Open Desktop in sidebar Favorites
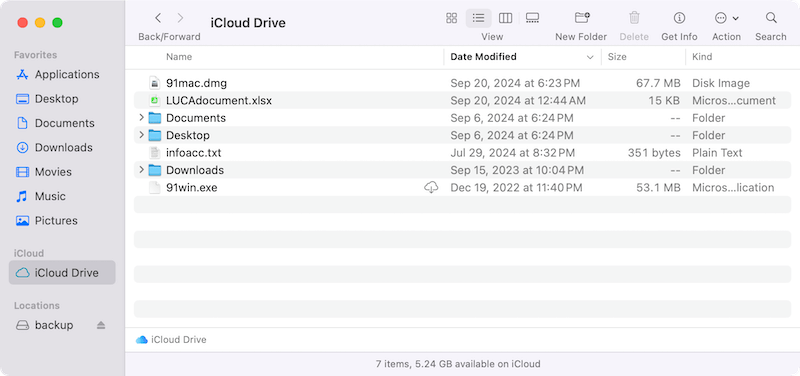 pyautogui.click(x=47, y=99)
